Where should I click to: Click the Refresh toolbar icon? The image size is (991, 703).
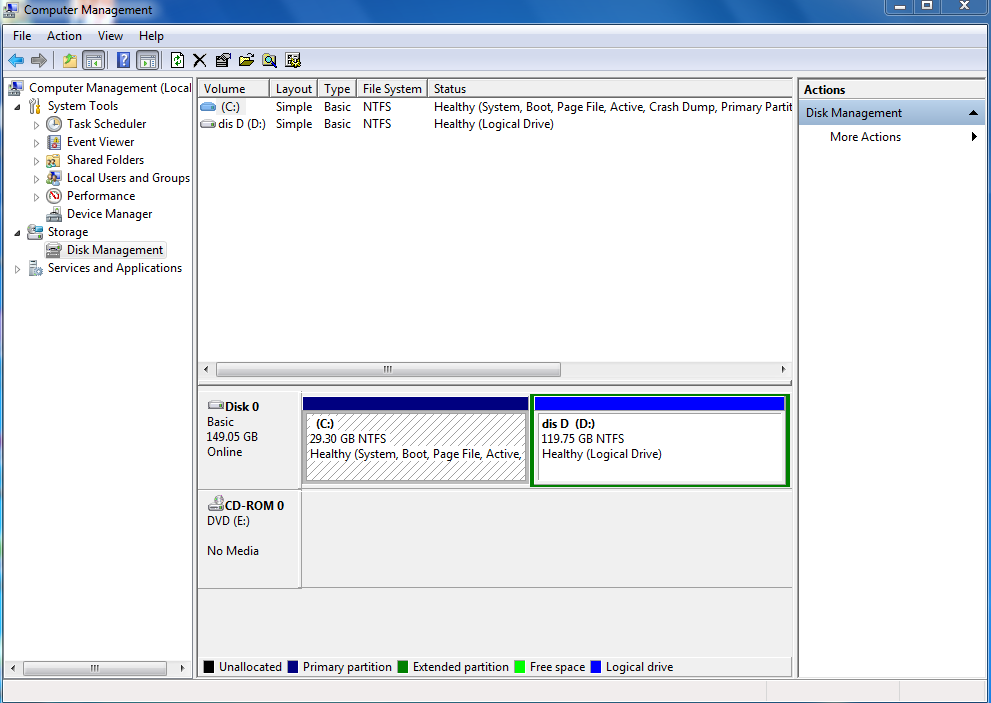(178, 61)
